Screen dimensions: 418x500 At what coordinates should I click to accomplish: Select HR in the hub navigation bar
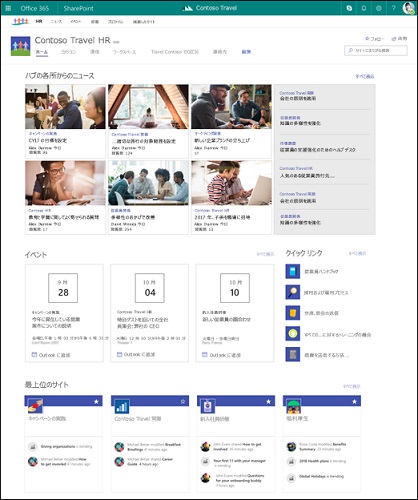(x=39, y=21)
